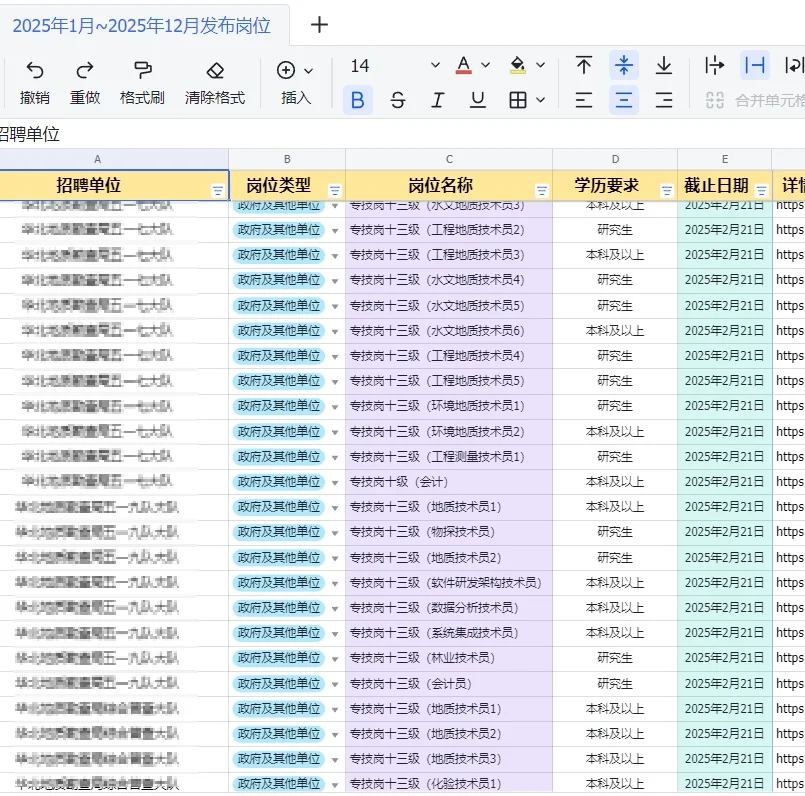This screenshot has width=805, height=796.
Task: Open 岗位类型 dropdown in 工程地质技术员2 row
Action: pos(335,231)
